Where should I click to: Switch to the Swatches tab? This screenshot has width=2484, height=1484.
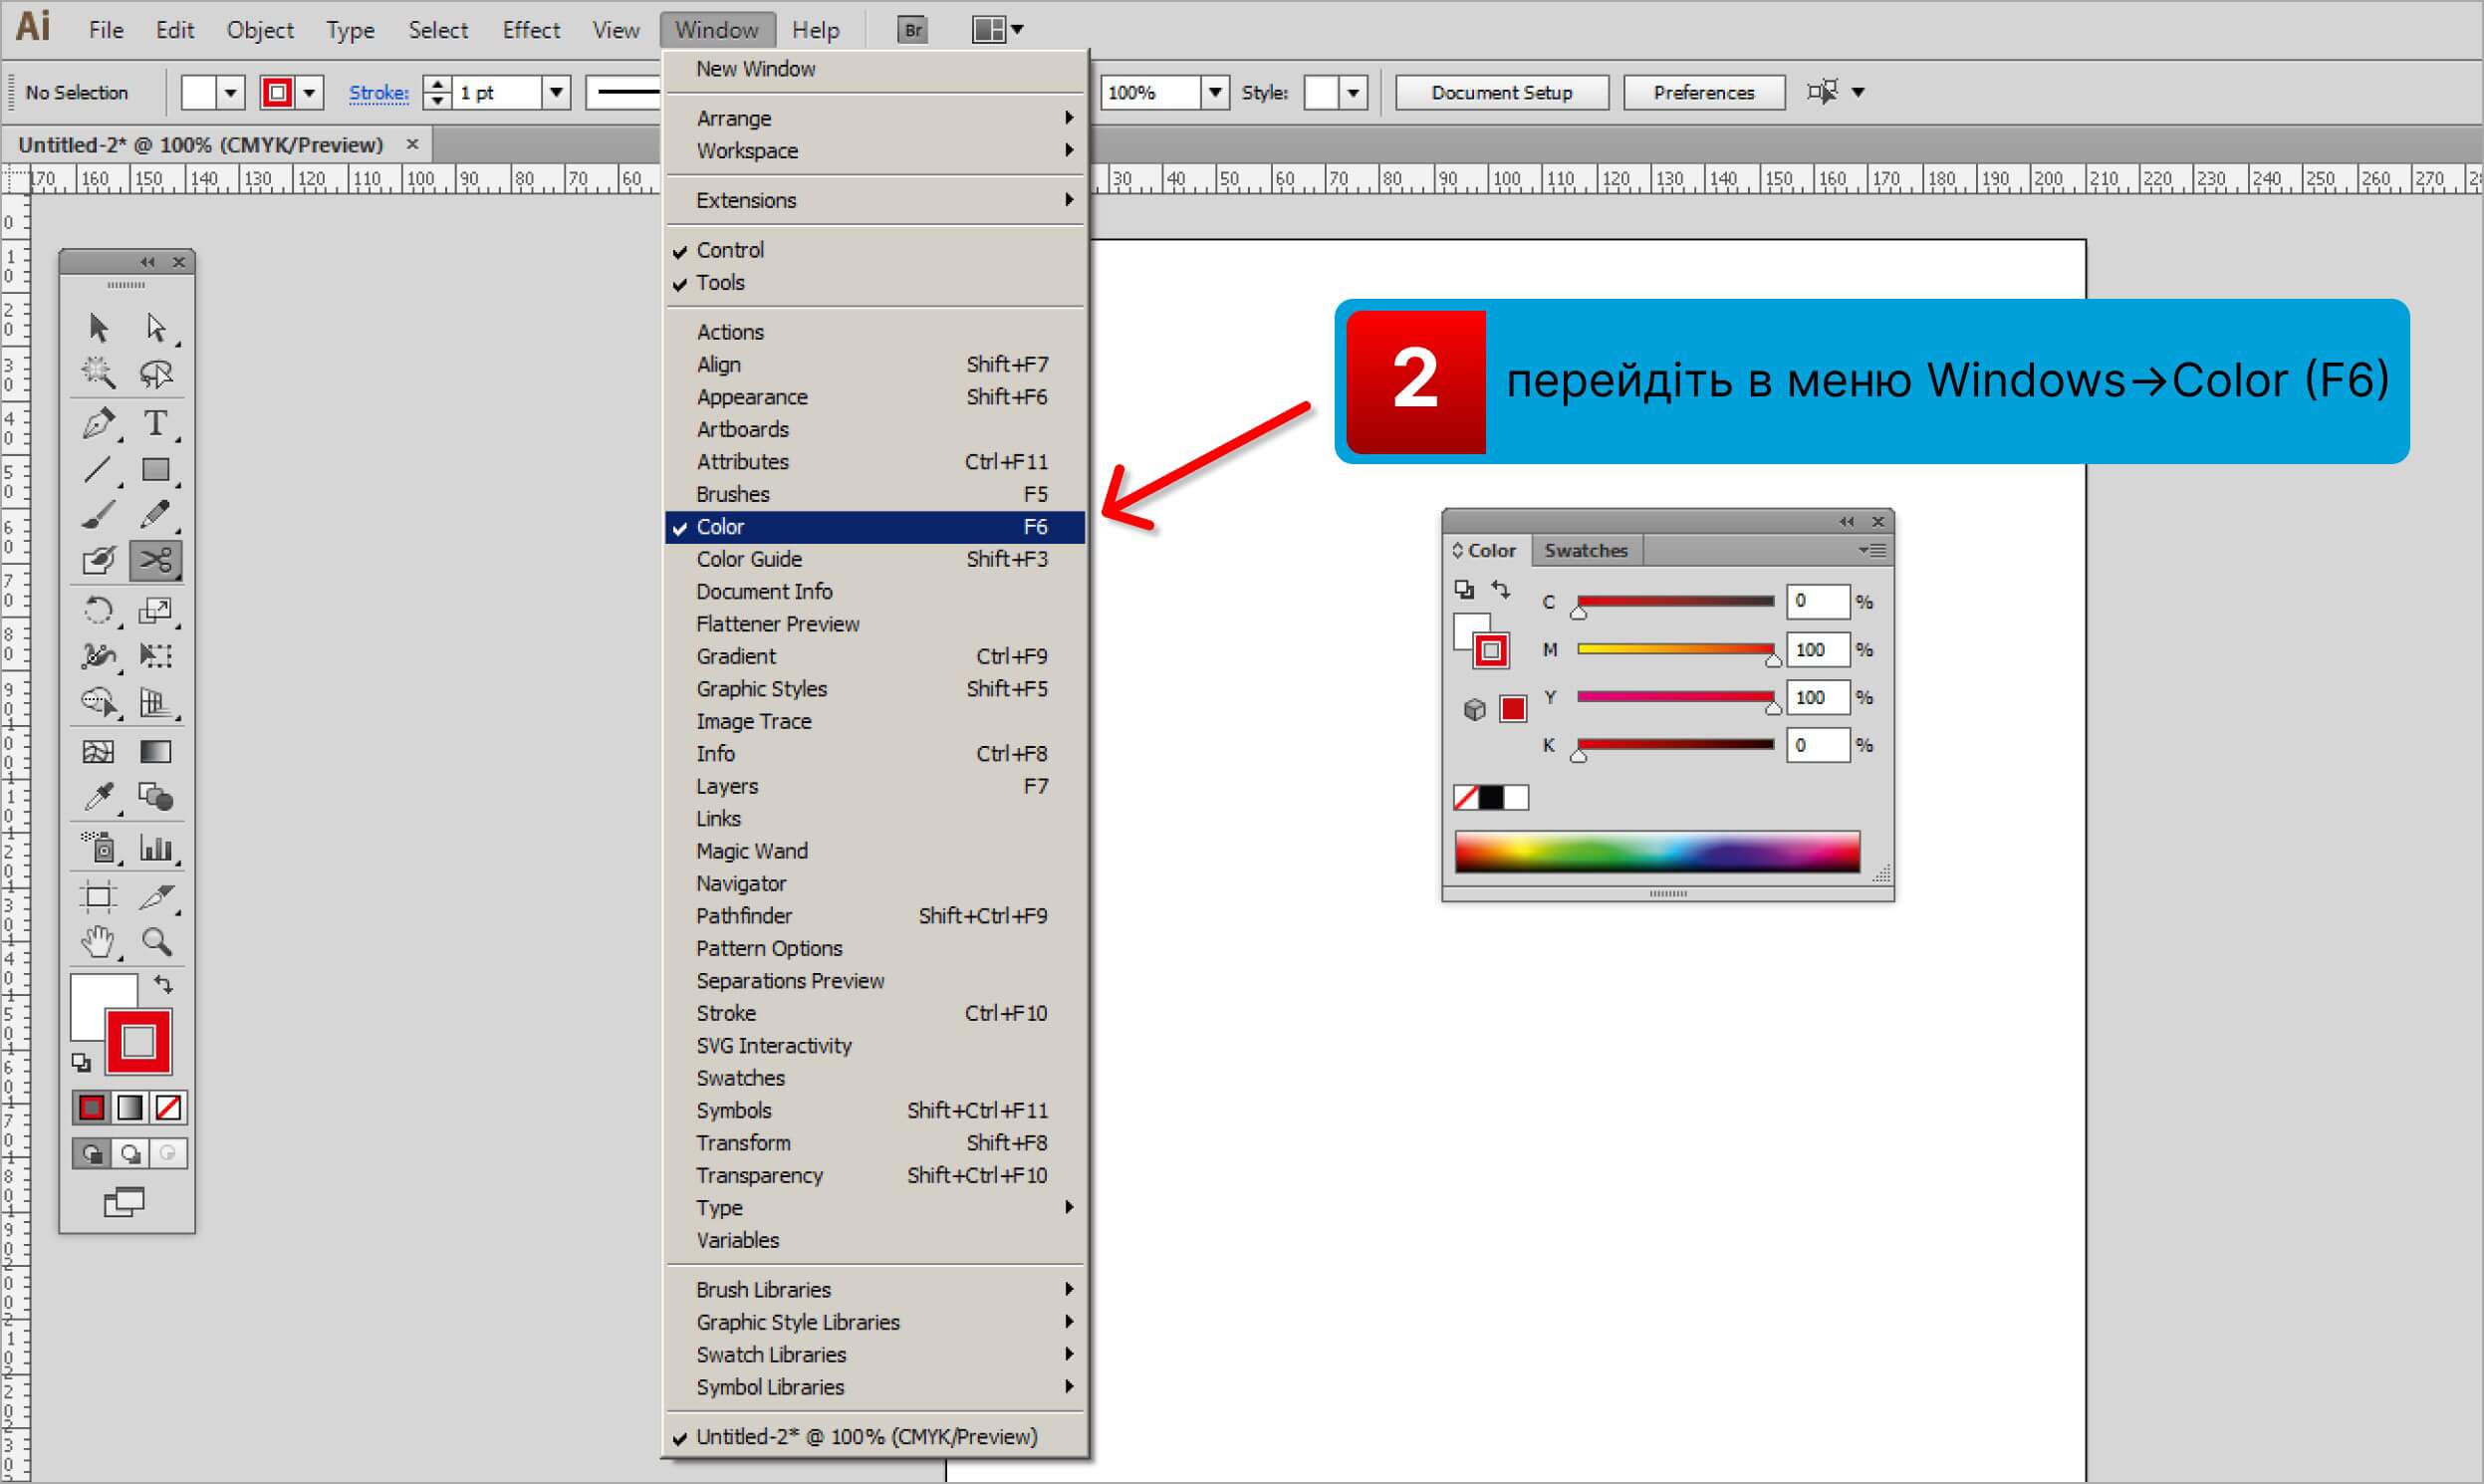[1585, 550]
